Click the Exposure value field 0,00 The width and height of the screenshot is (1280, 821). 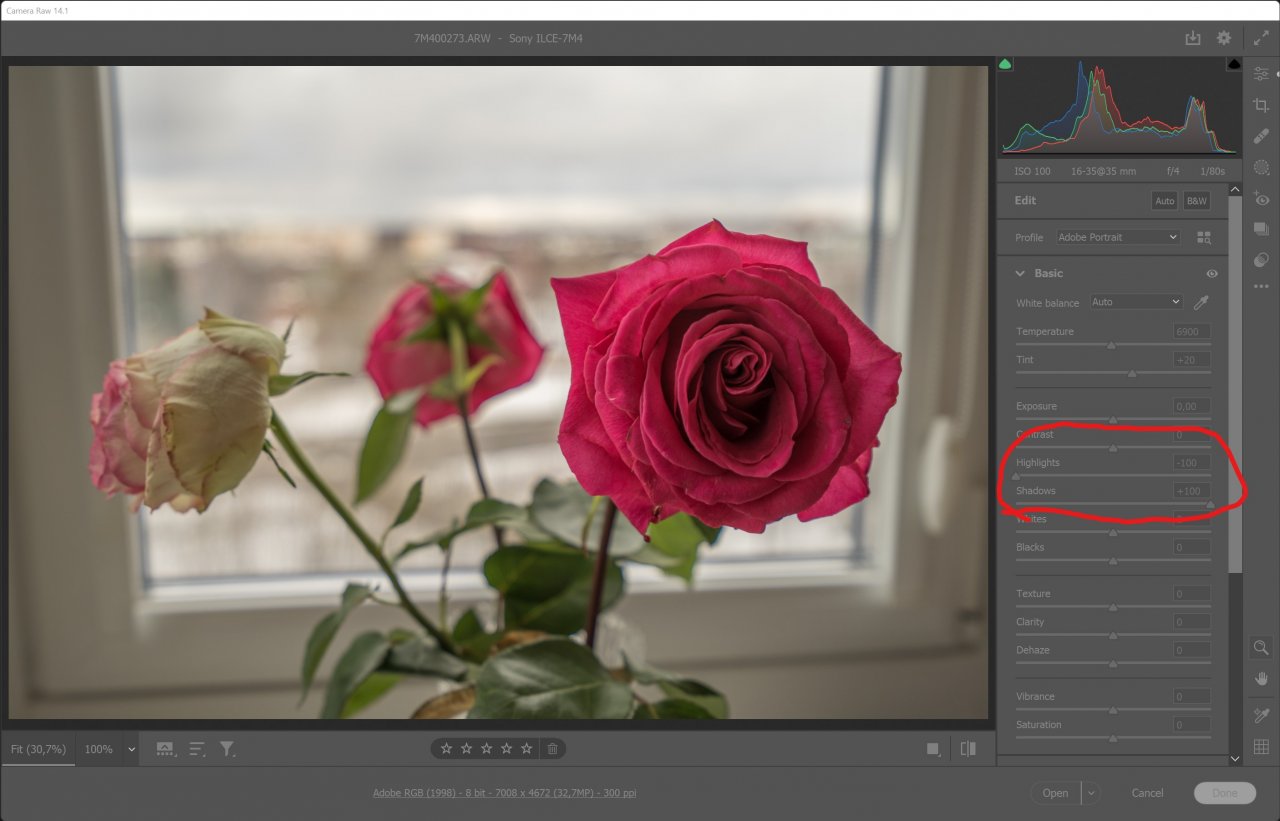coord(1192,406)
